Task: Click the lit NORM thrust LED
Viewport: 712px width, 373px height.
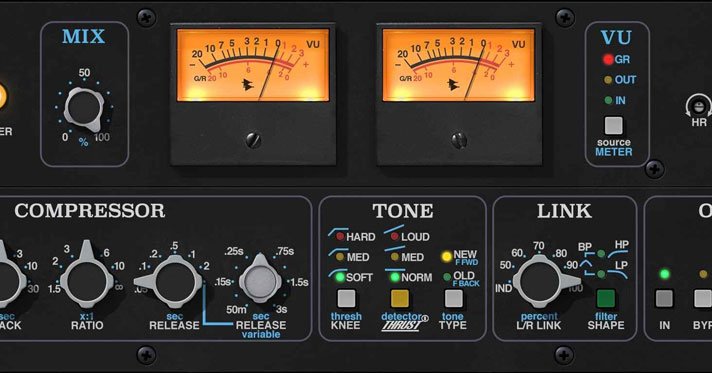Action: coord(394,277)
